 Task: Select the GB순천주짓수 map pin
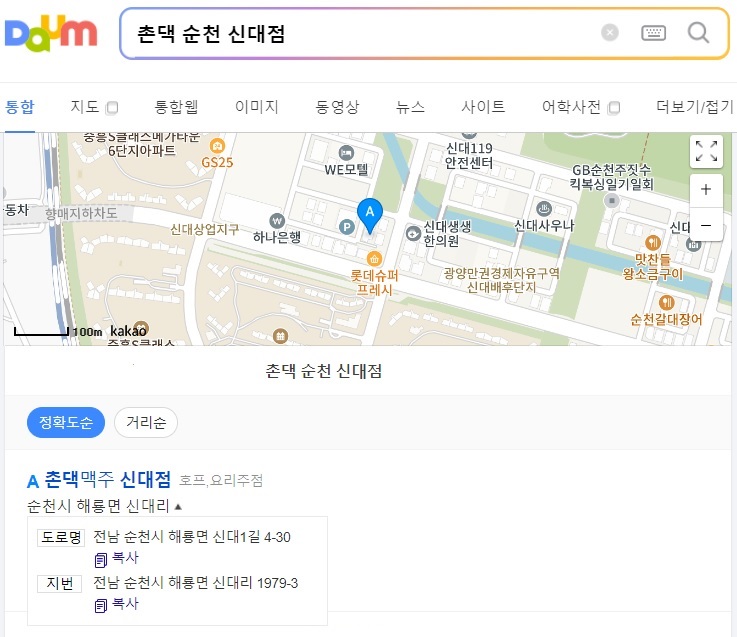[612, 201]
